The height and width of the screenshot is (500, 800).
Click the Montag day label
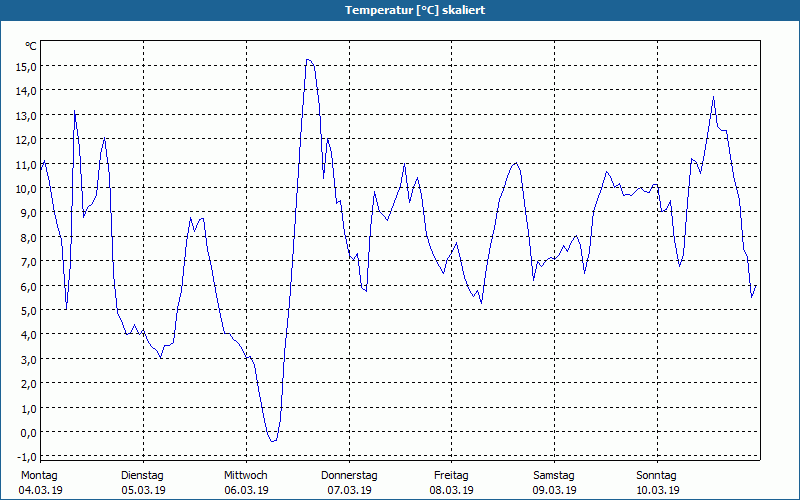(39, 476)
